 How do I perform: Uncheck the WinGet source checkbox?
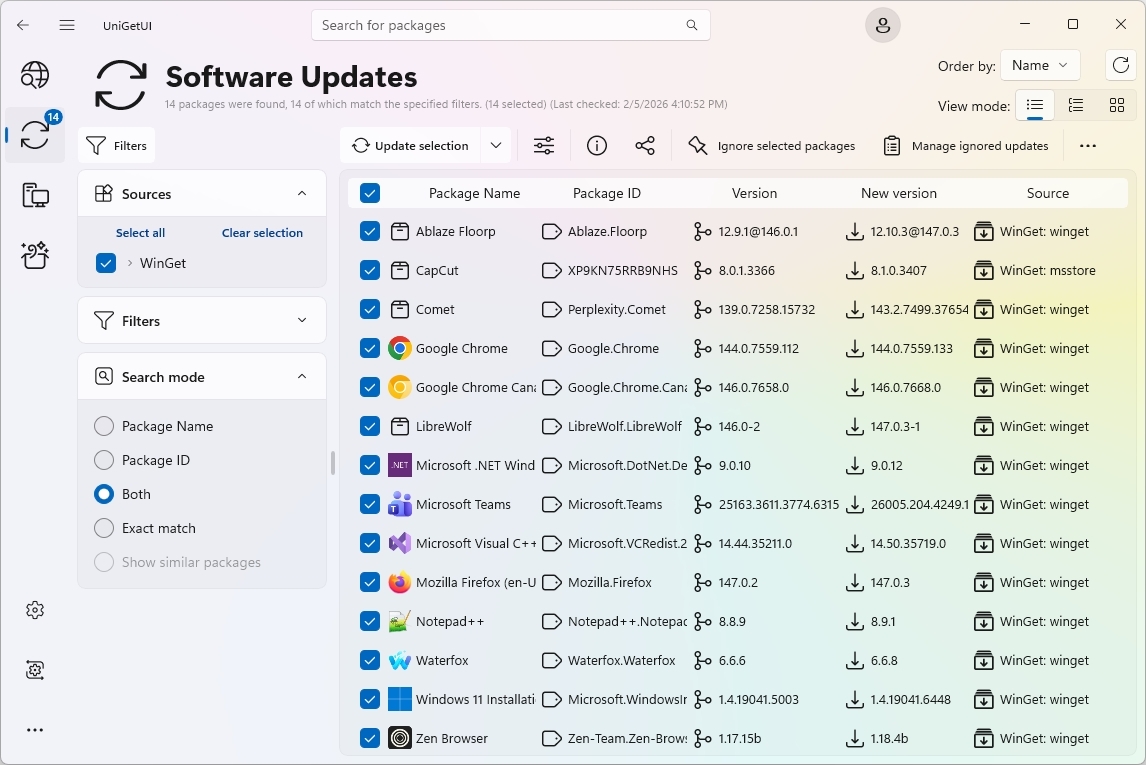point(105,263)
